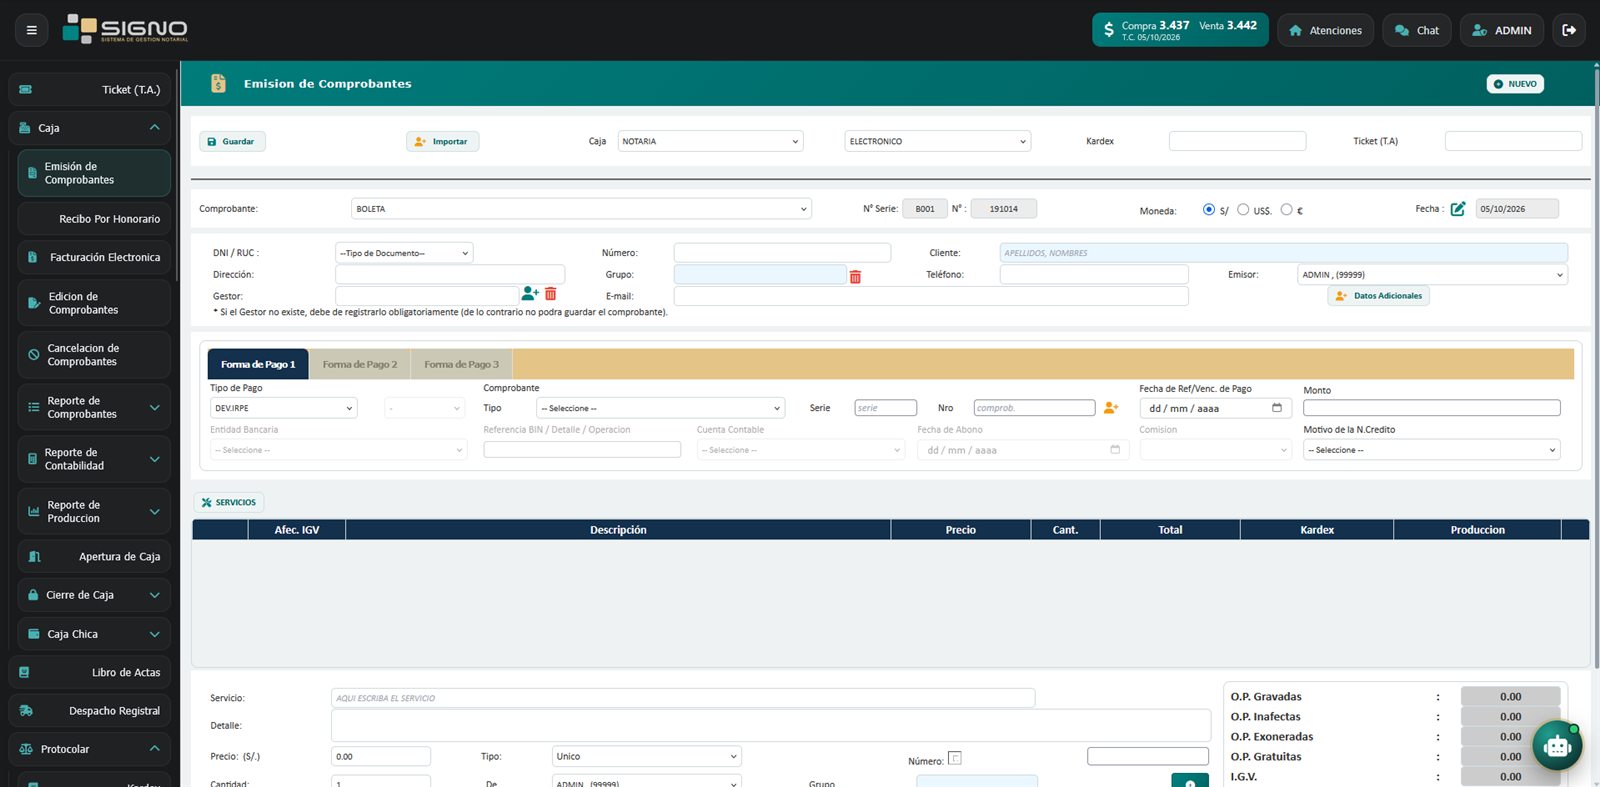Viewport: 1600px width, 787px height.
Task: Open Apertura de Caja
Action: (x=94, y=557)
